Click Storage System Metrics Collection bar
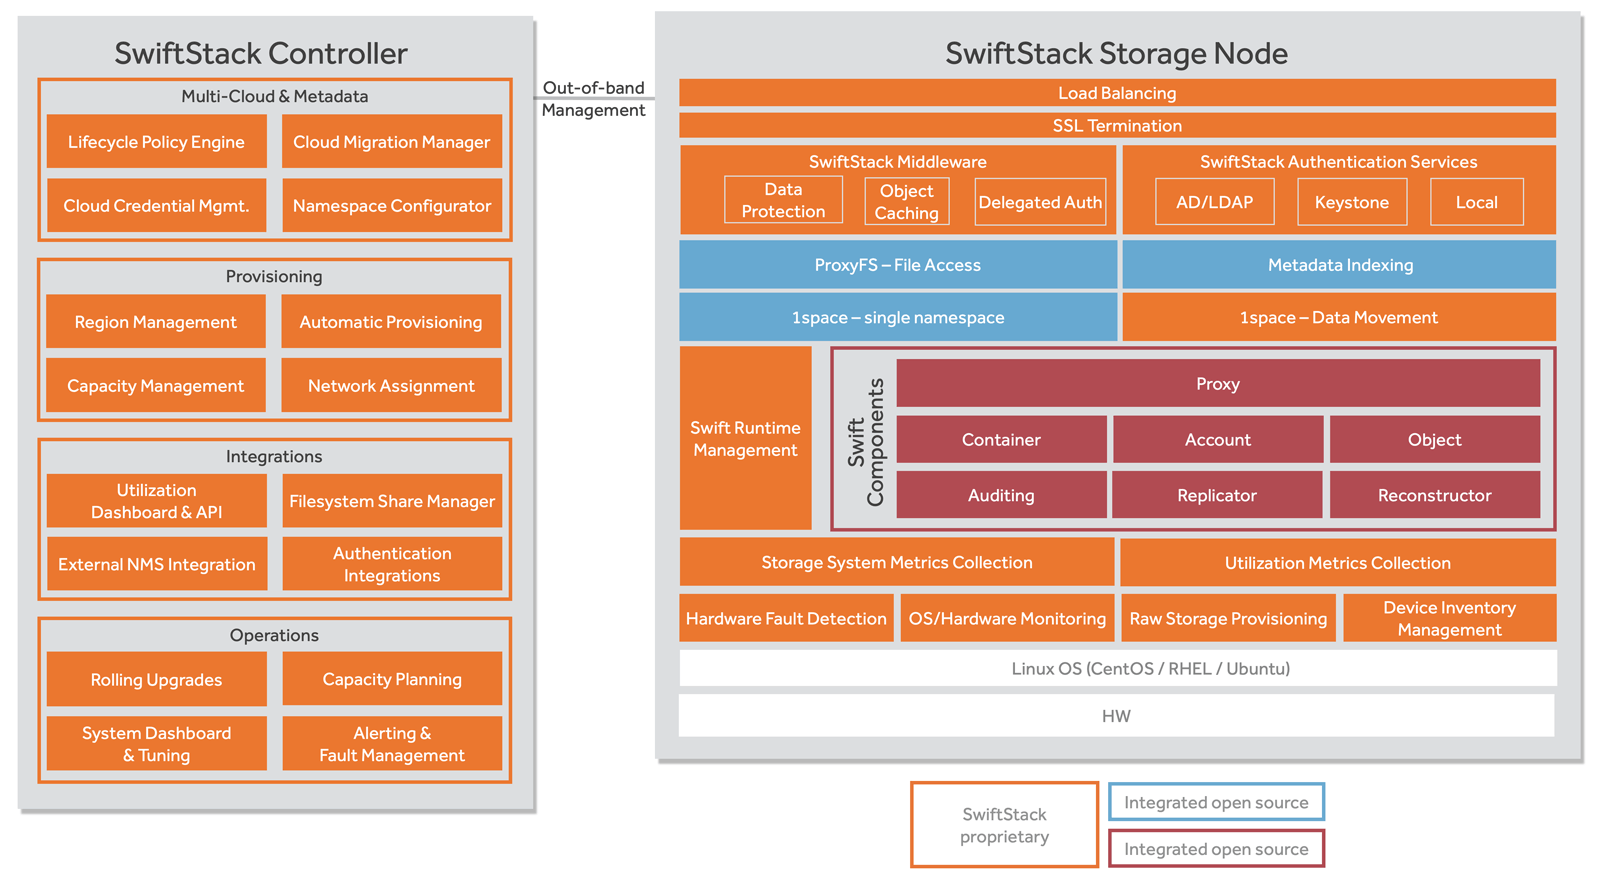 pos(897,562)
